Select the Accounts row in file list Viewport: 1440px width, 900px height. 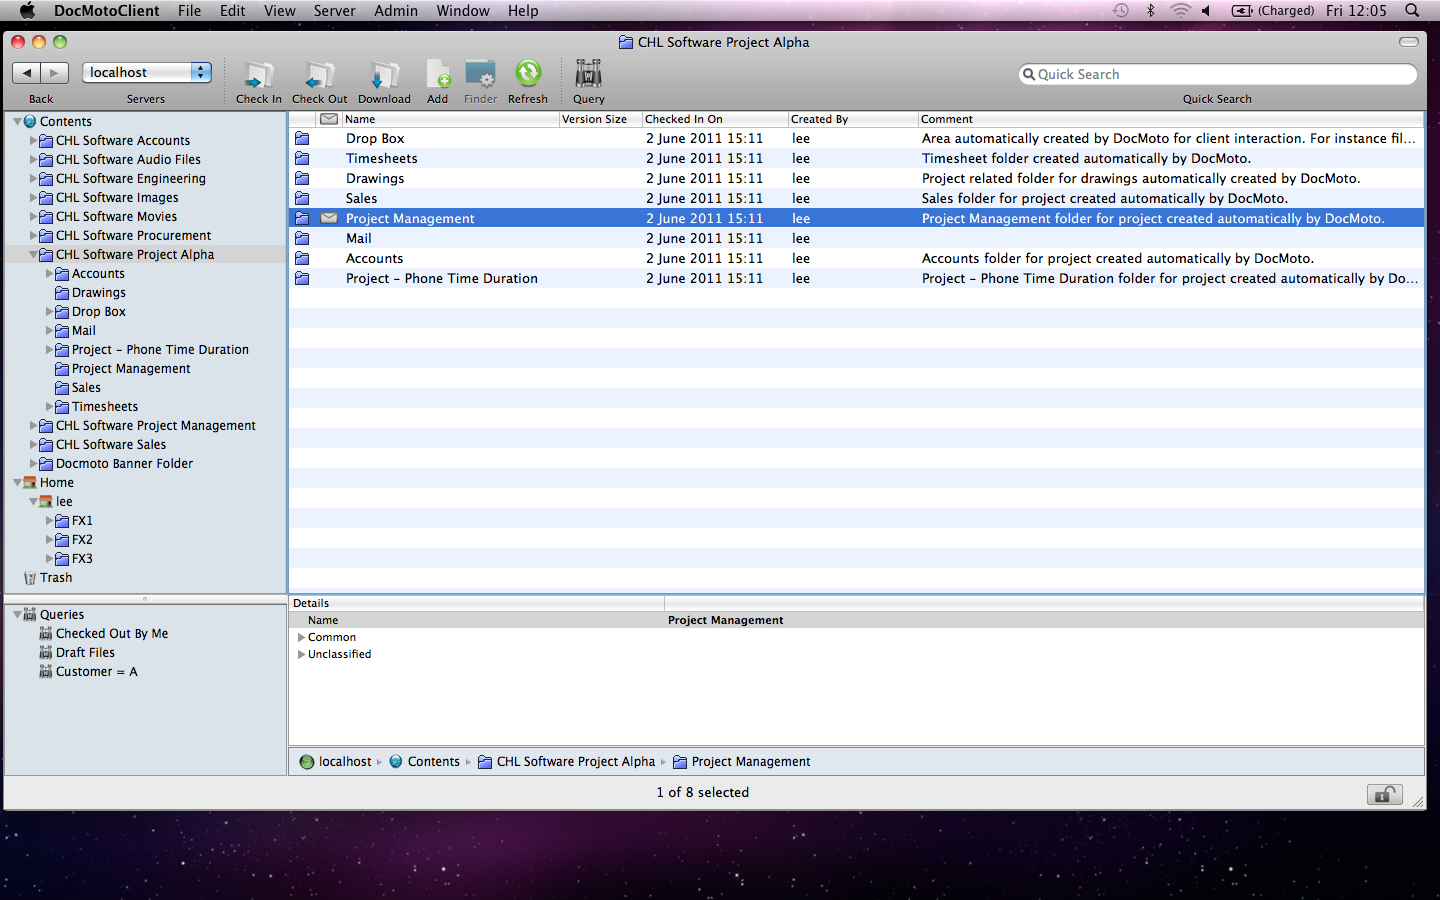coord(856,258)
